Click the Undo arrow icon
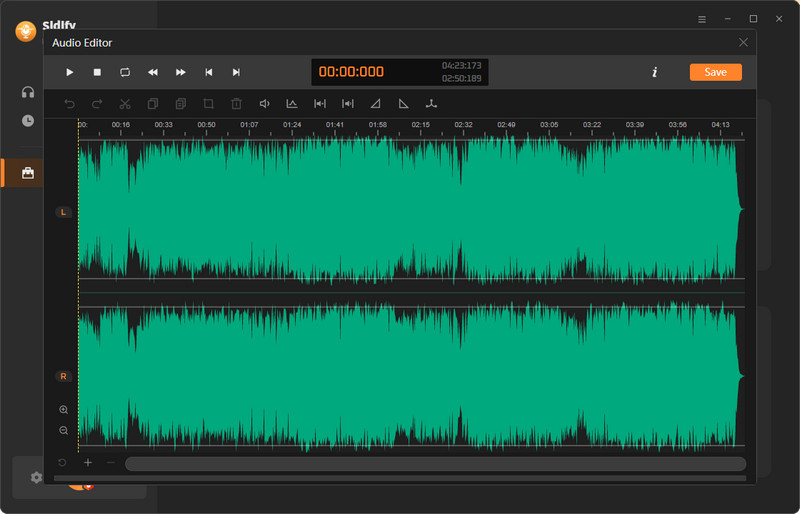The width and height of the screenshot is (800, 514). [x=69, y=104]
